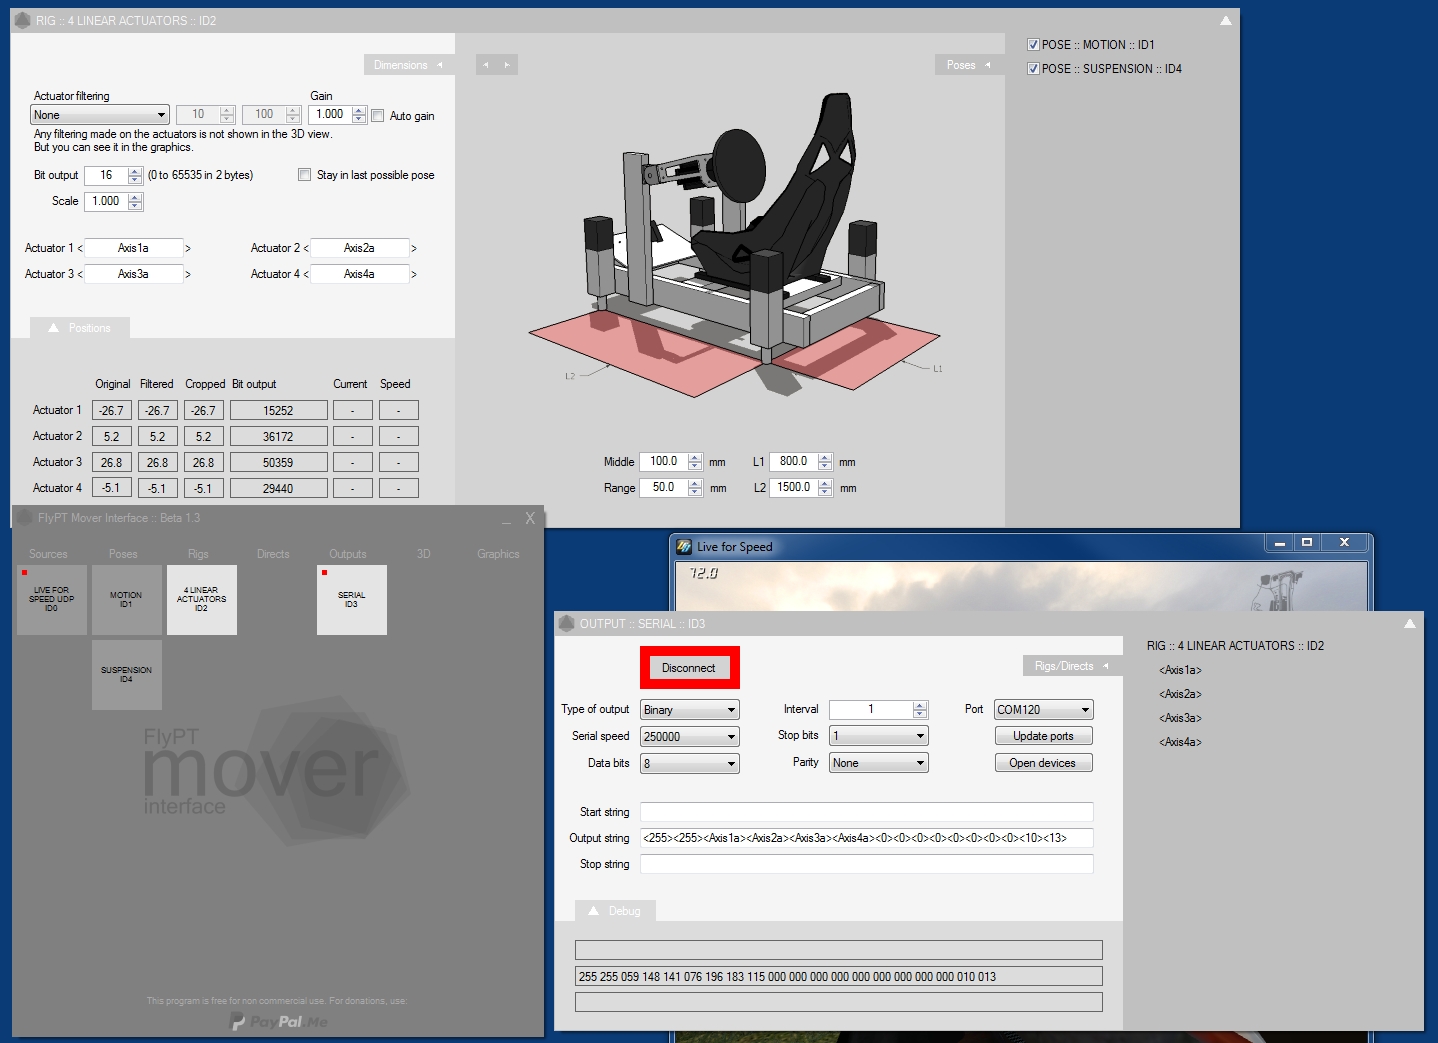1438x1043 pixels.
Task: Click the Axis1a actuator field
Action: coord(134,248)
